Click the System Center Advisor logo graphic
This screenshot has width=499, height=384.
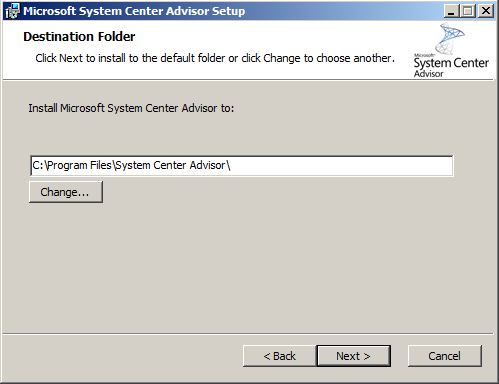coord(450,38)
